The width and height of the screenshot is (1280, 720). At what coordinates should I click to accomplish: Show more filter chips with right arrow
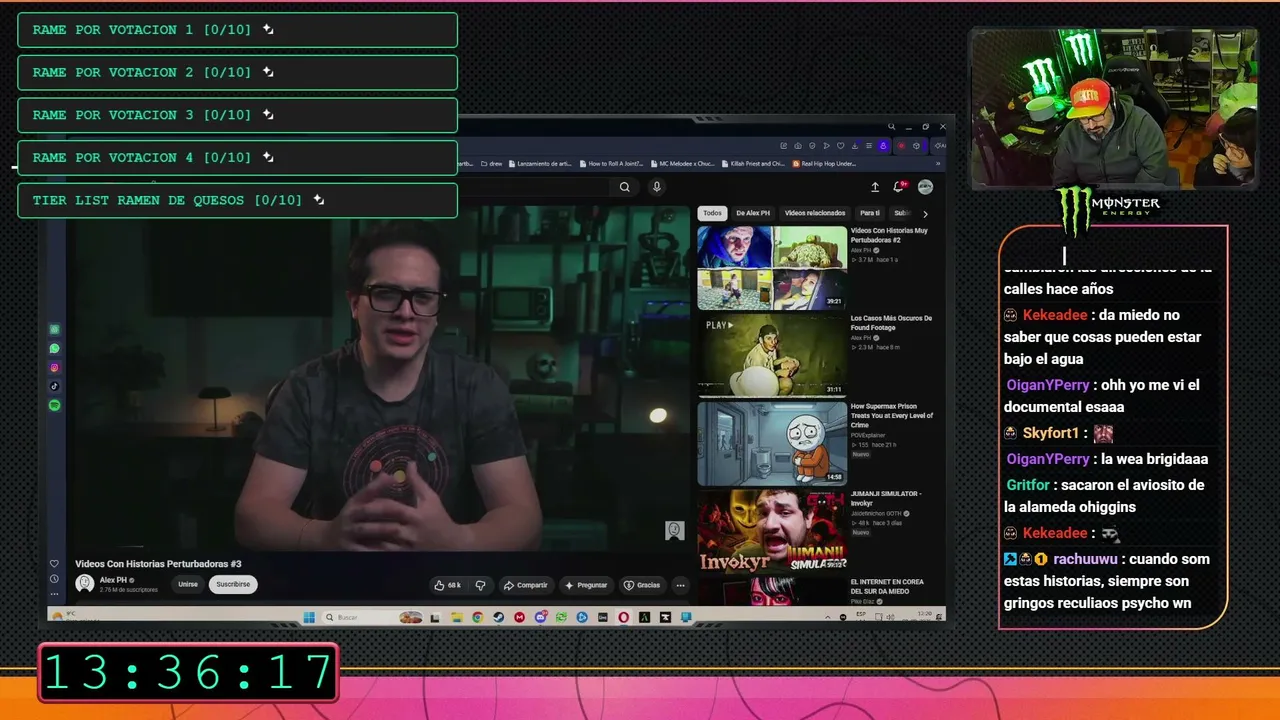pos(925,214)
